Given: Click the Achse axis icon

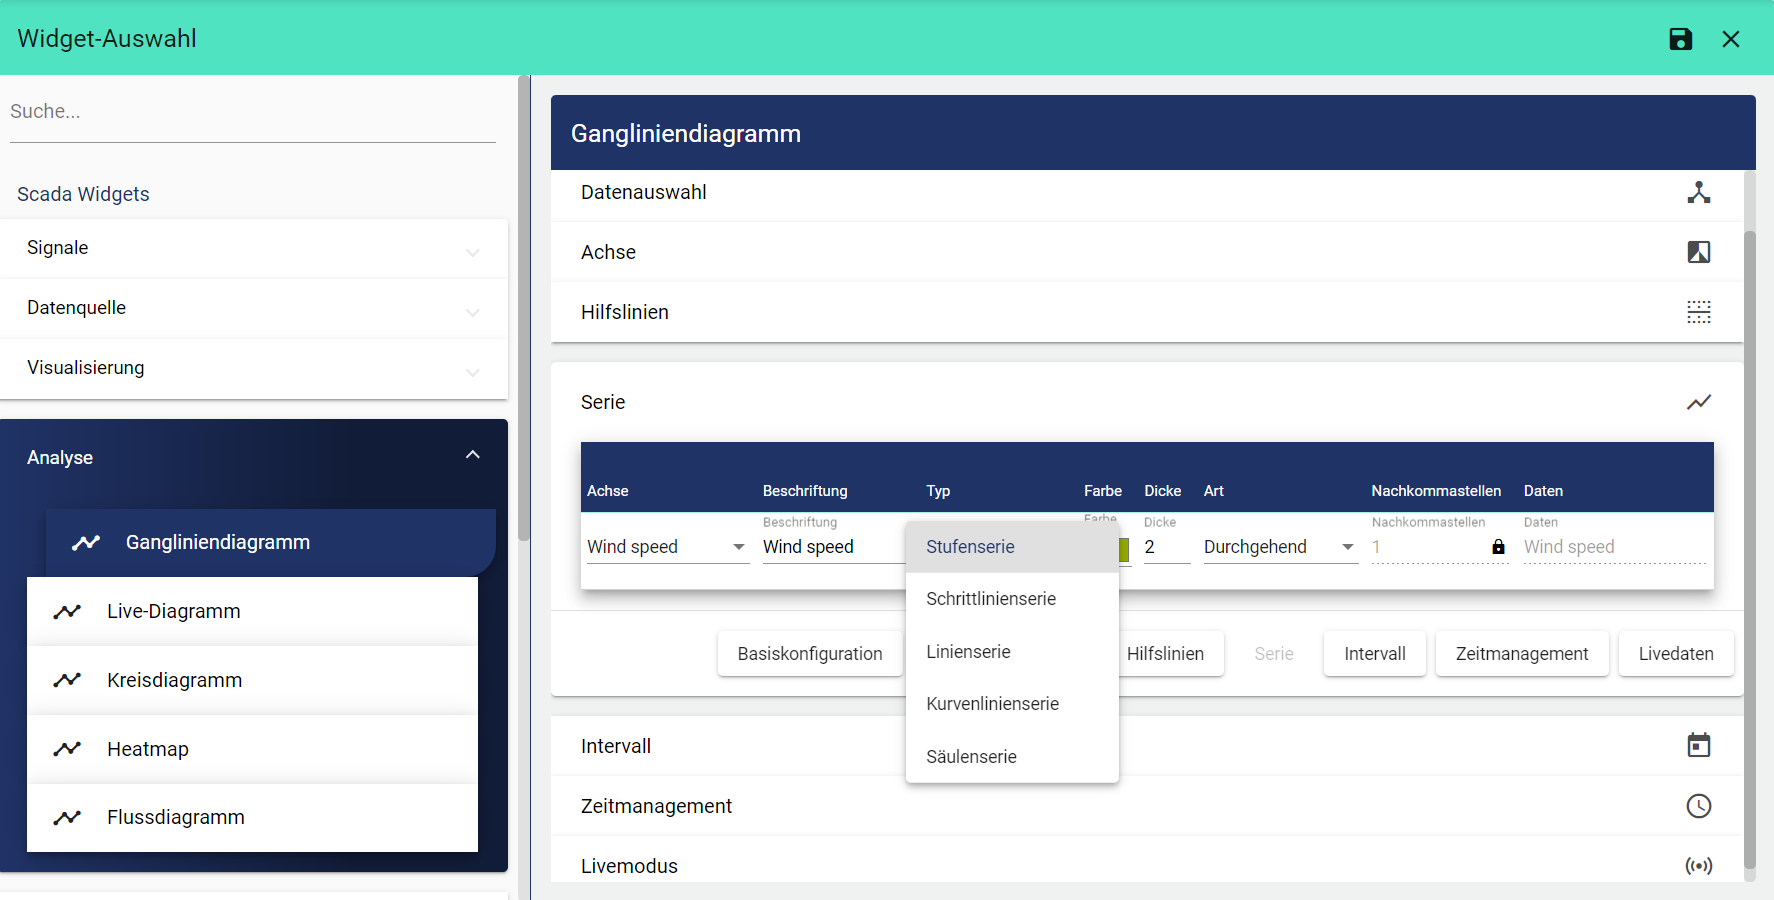Looking at the screenshot, I should (1698, 252).
